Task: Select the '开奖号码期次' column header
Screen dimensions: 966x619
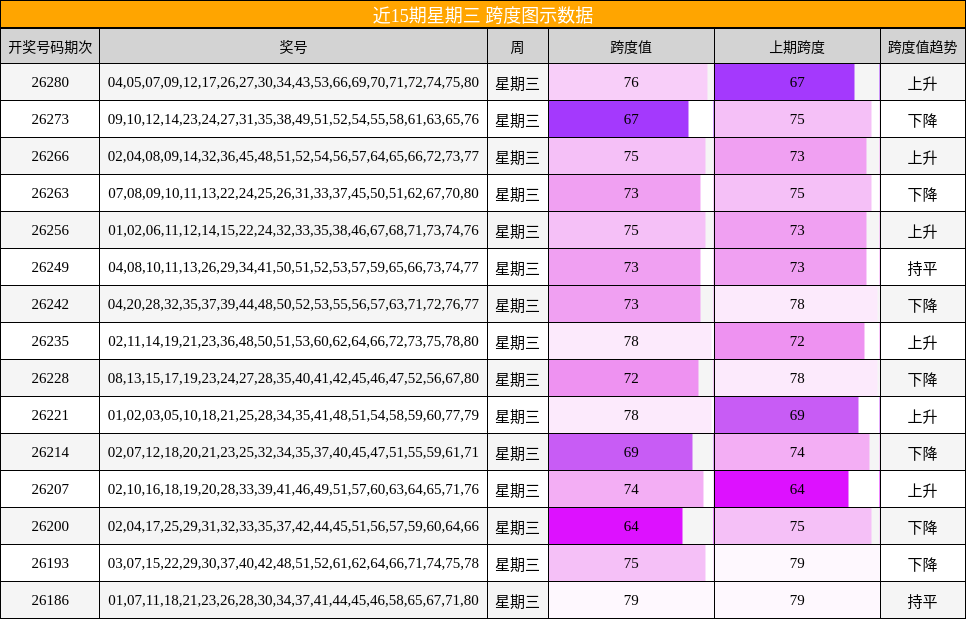Action: coord(50,47)
